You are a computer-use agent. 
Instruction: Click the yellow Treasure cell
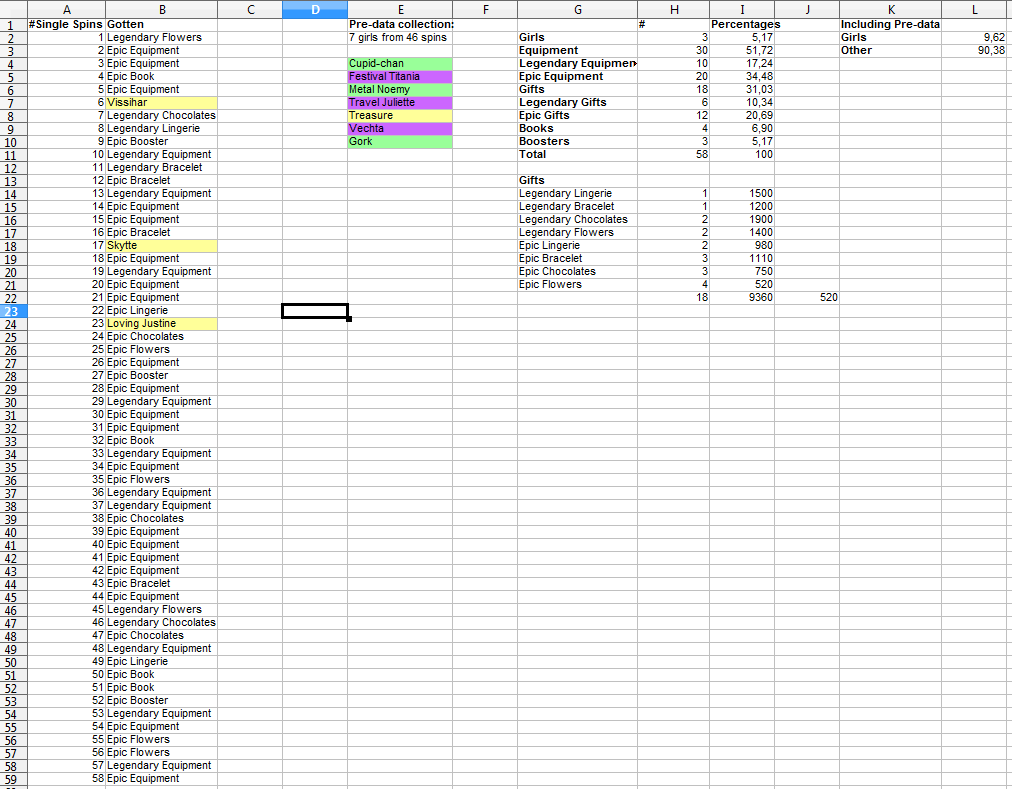point(399,115)
